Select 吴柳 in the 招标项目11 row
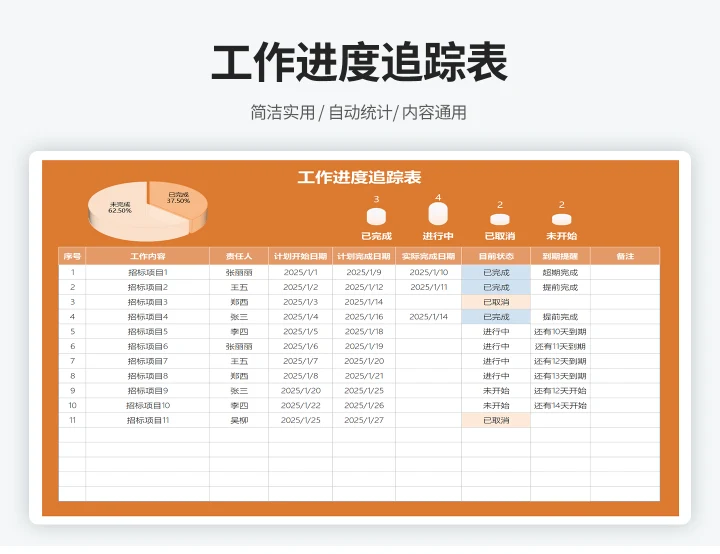720x554 pixels. pyautogui.click(x=239, y=420)
